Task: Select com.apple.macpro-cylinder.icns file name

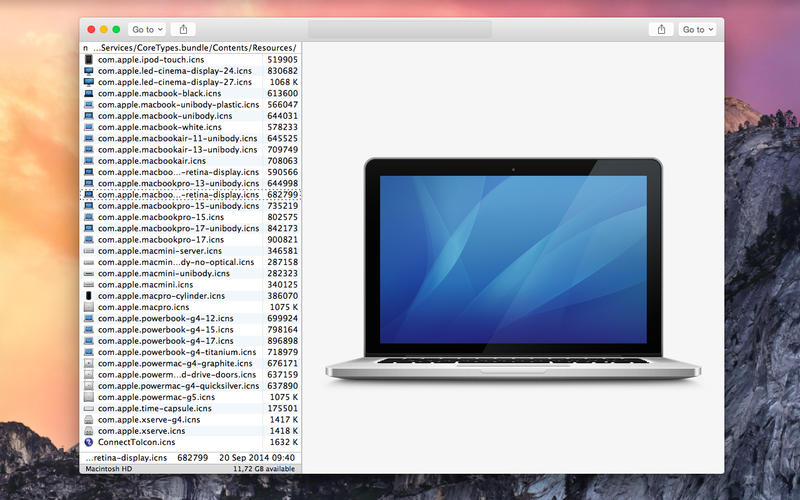Action: tap(161, 296)
